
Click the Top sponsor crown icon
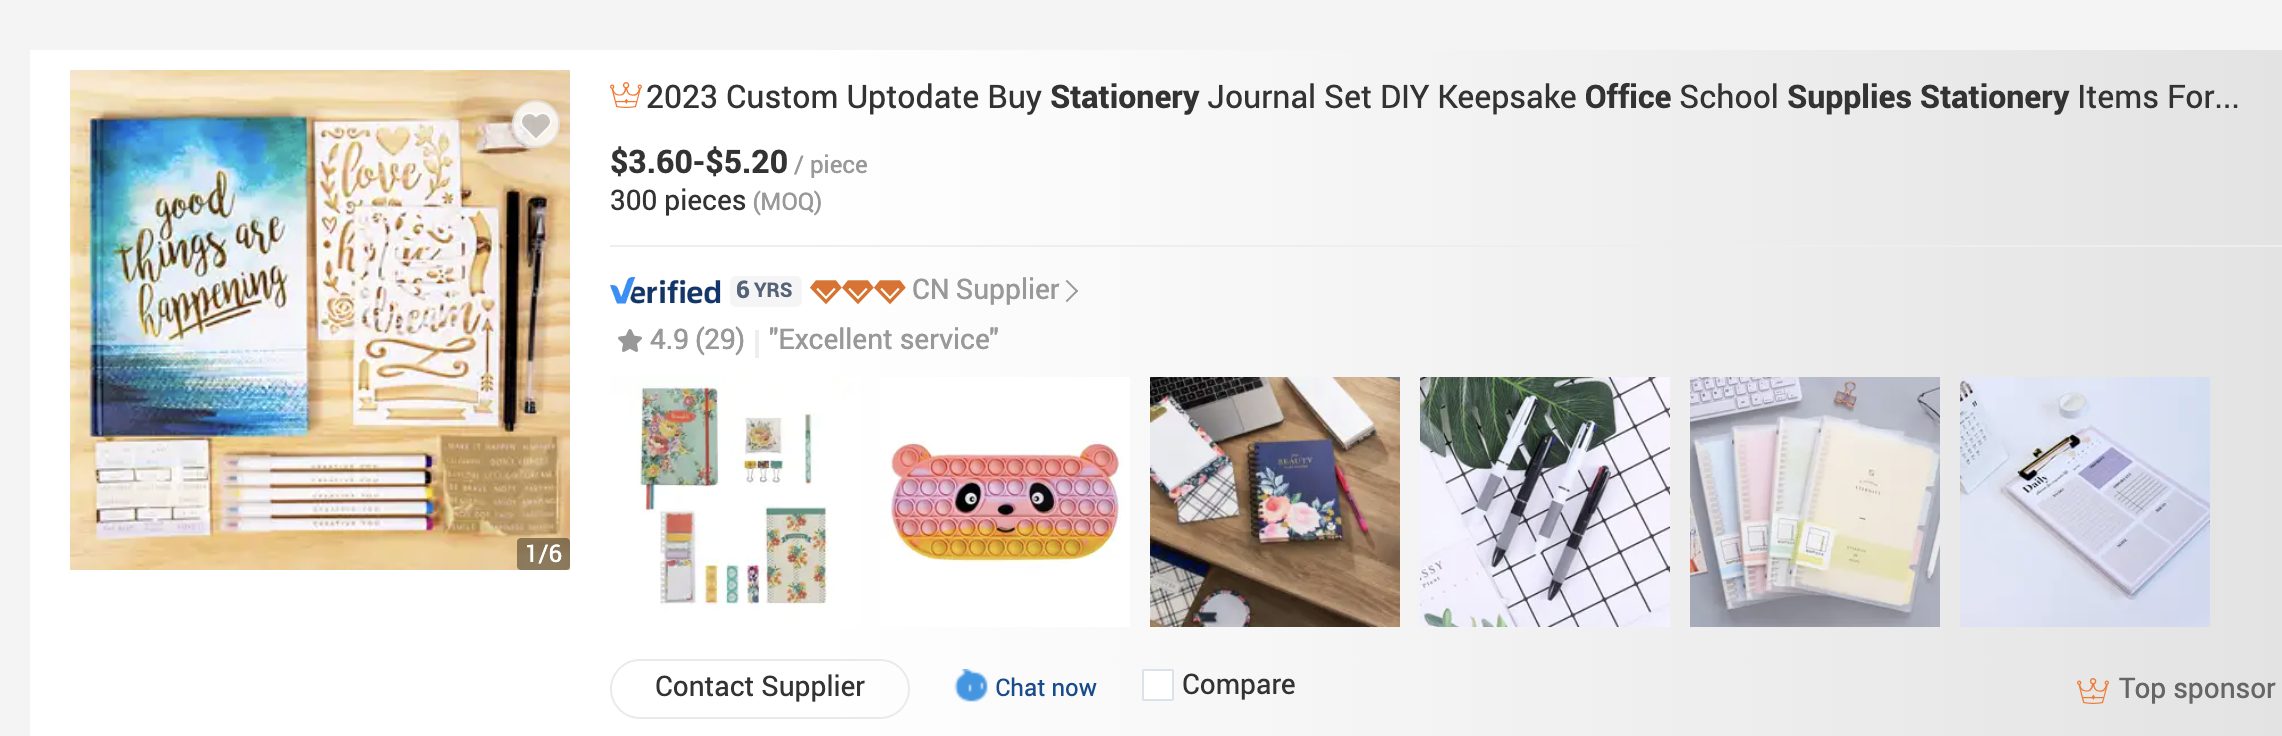click(2092, 690)
